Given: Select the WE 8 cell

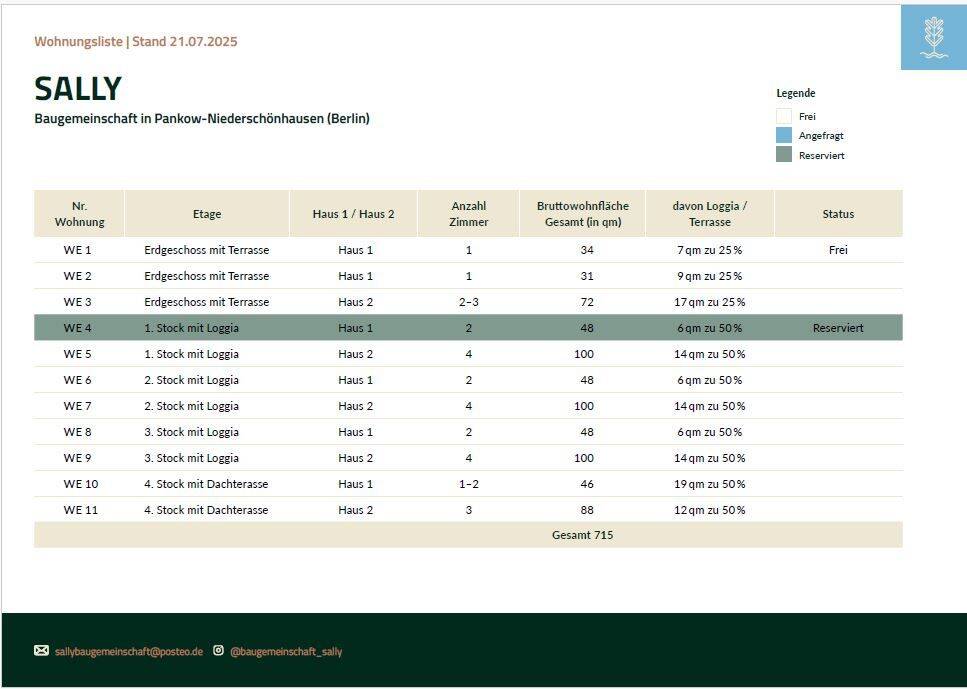Looking at the screenshot, I should pyautogui.click(x=77, y=432).
